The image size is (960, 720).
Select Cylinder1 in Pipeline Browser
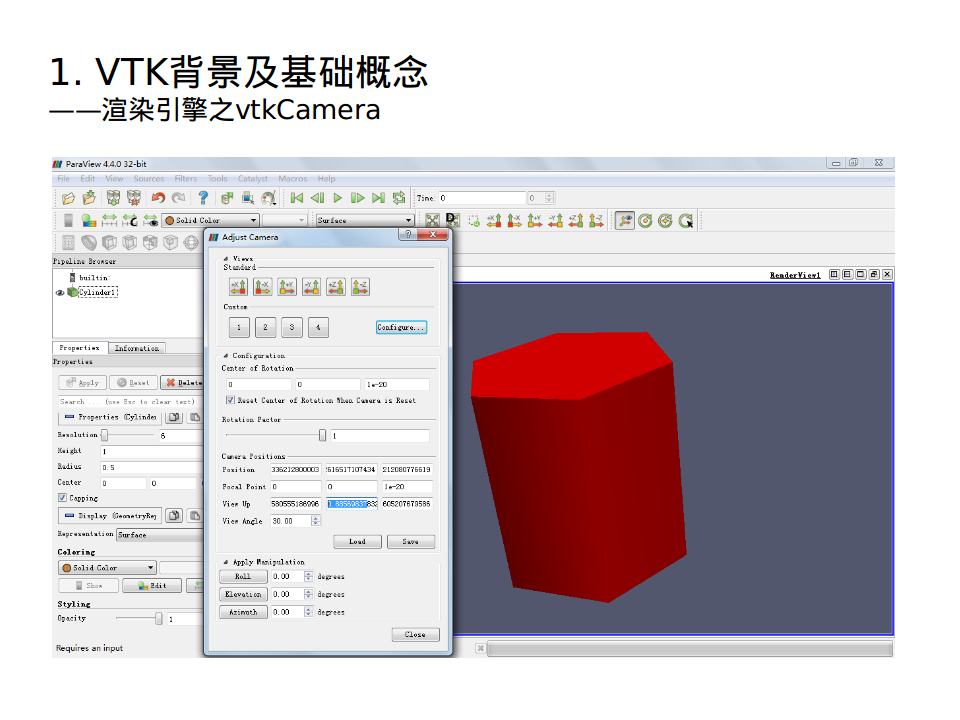(x=98, y=293)
